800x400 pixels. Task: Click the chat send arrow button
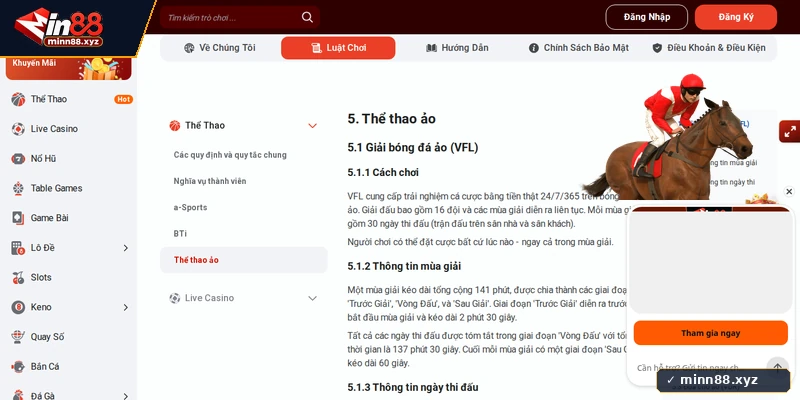coord(778,367)
